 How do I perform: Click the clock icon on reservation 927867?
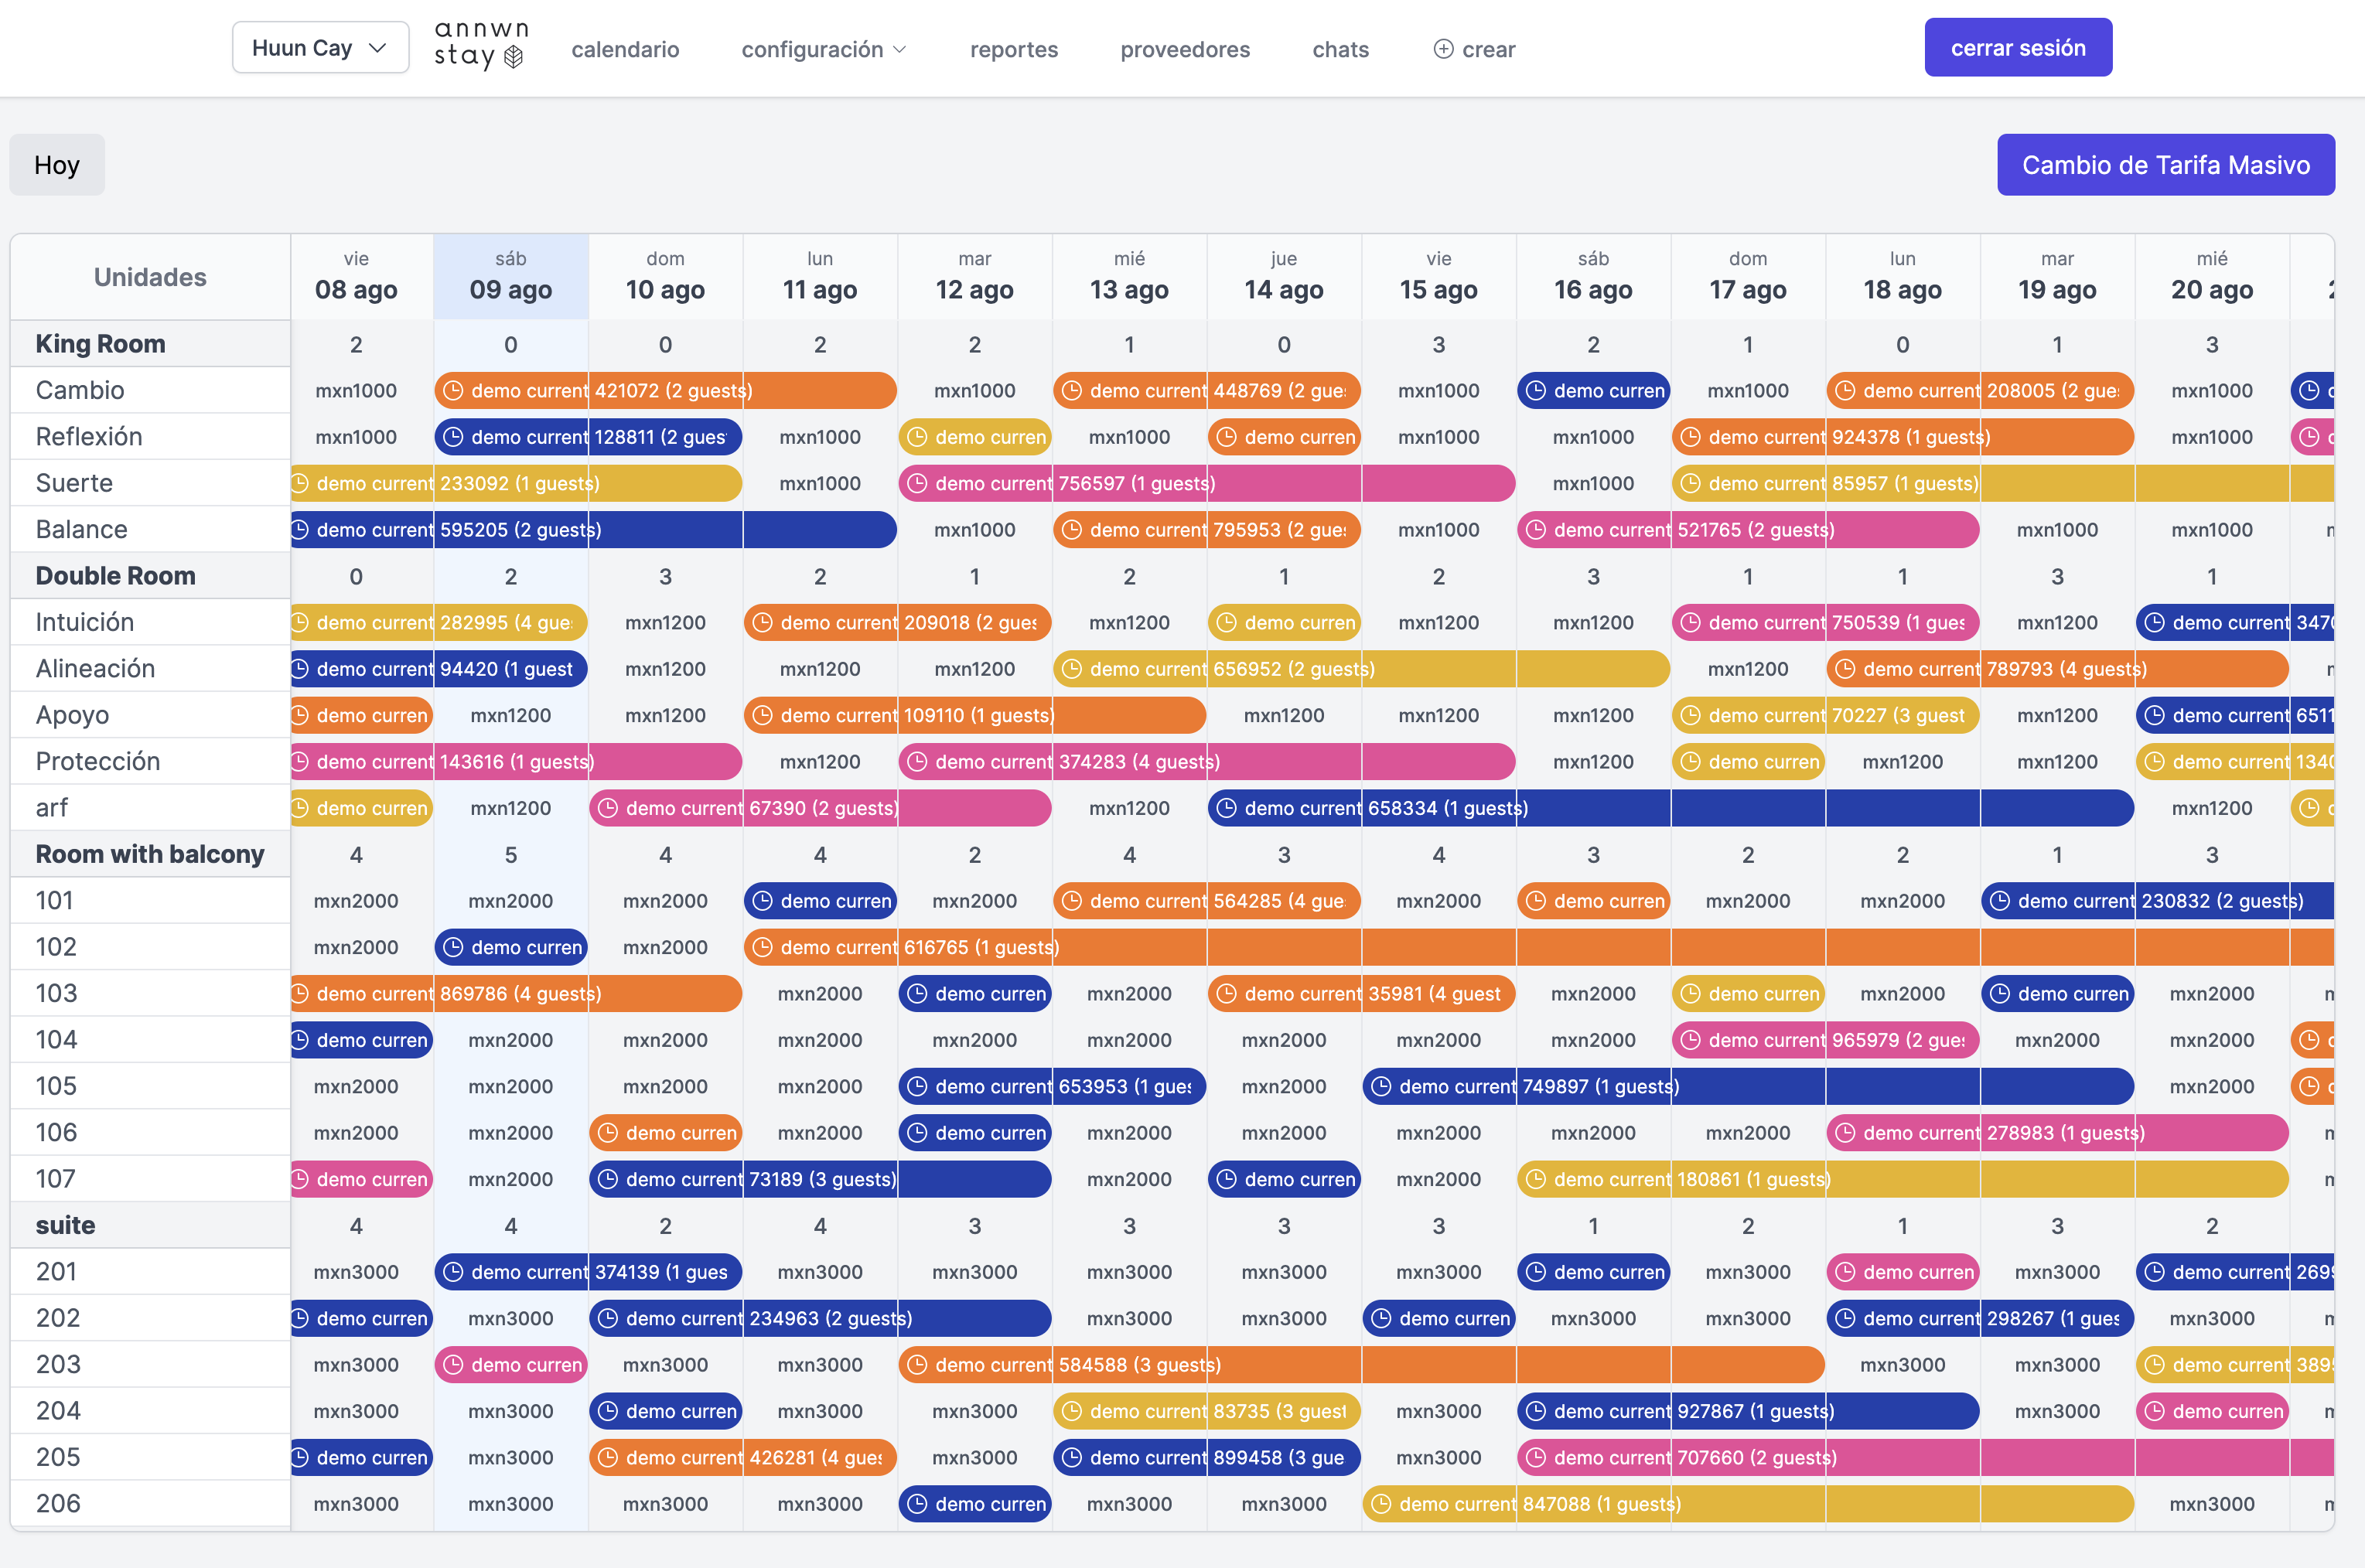pos(1538,1411)
